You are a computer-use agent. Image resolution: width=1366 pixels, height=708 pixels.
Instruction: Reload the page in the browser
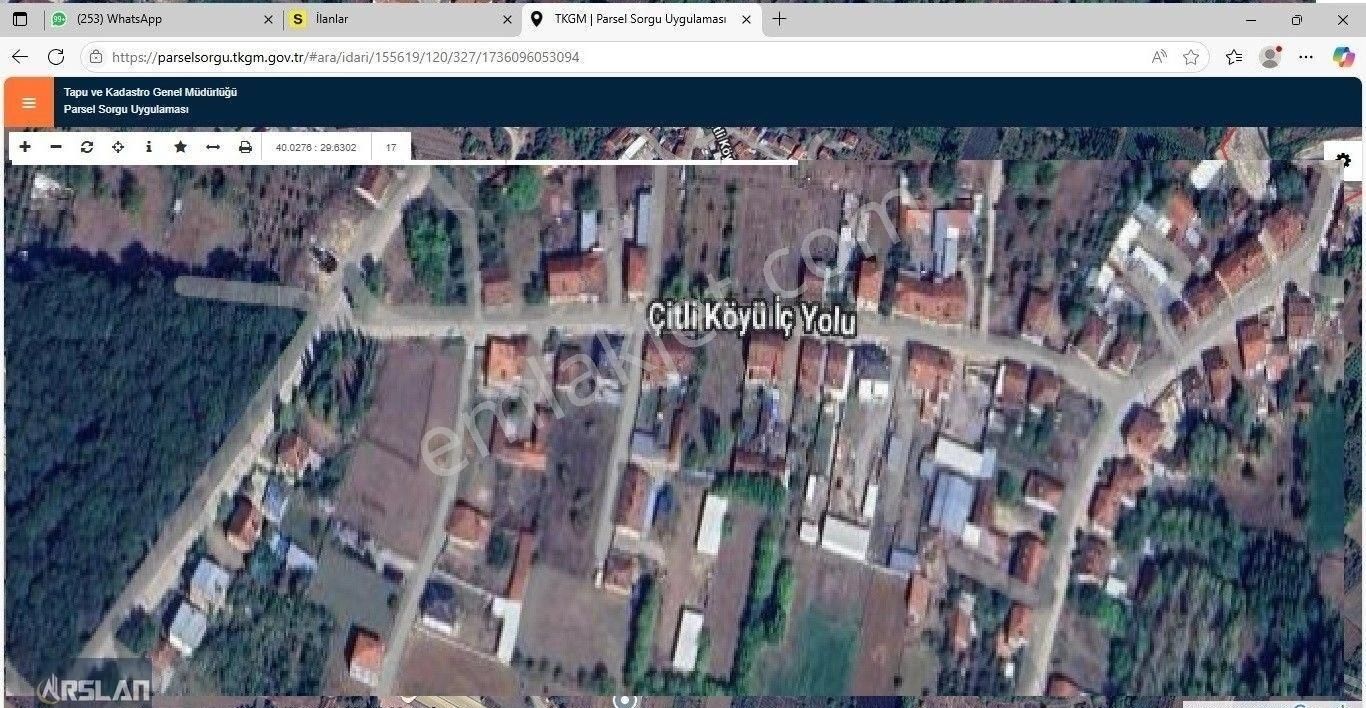click(x=56, y=57)
